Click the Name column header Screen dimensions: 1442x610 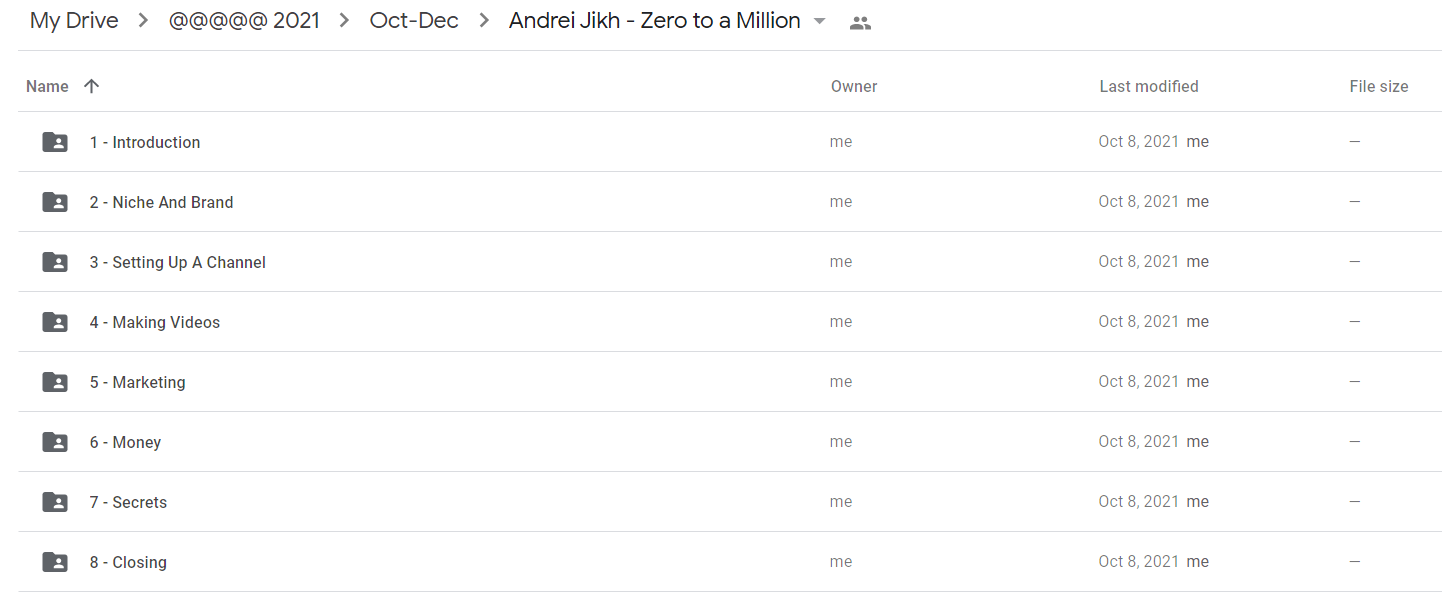pyautogui.click(x=47, y=86)
